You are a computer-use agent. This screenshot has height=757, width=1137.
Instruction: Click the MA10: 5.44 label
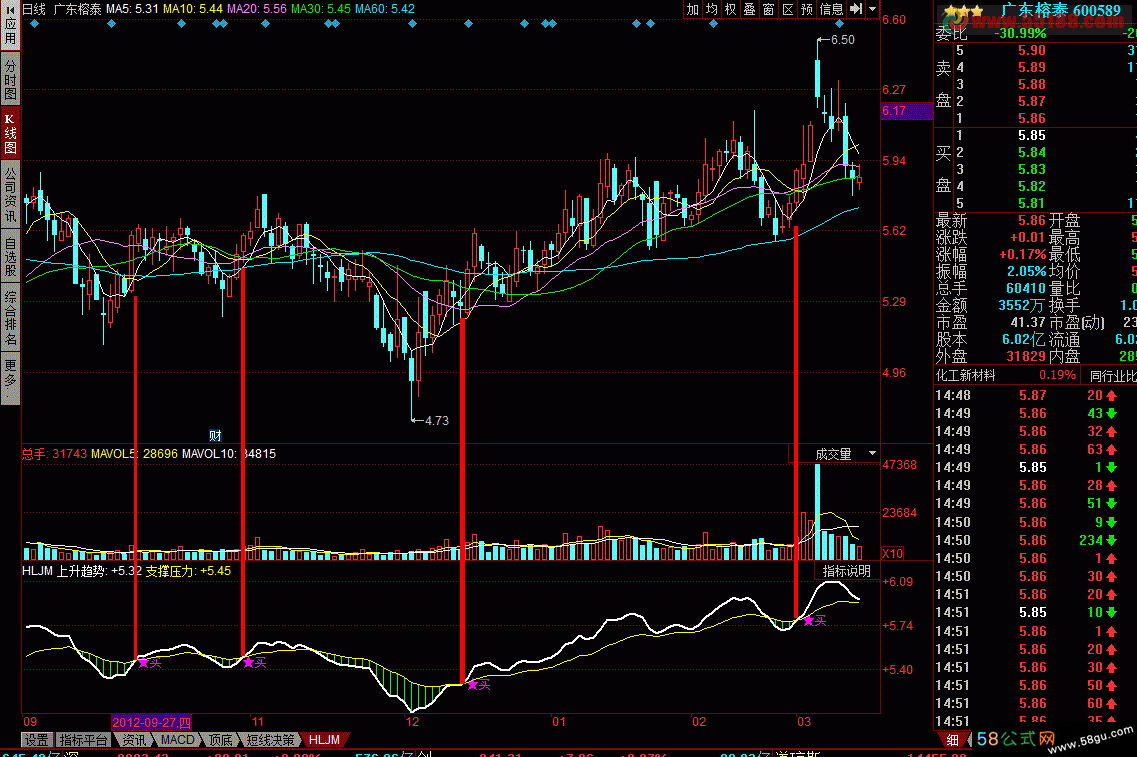coord(192,9)
